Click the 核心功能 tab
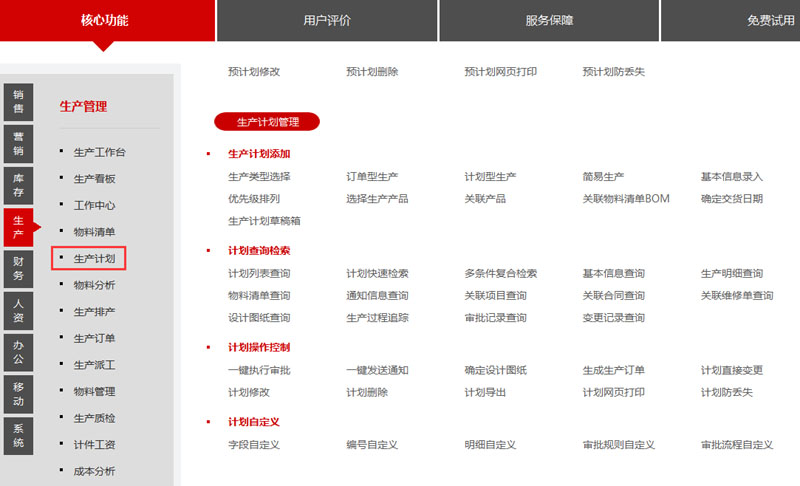Screen dimensions: 800x486 coord(105,20)
